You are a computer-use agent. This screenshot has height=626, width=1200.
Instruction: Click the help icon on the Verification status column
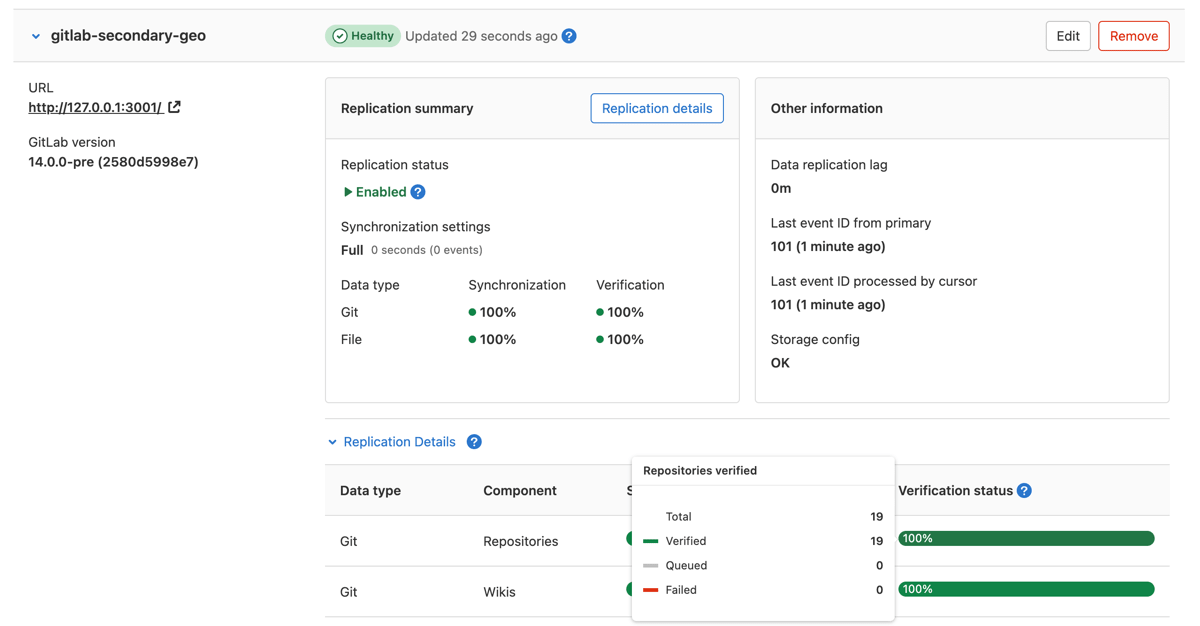[x=1023, y=490]
